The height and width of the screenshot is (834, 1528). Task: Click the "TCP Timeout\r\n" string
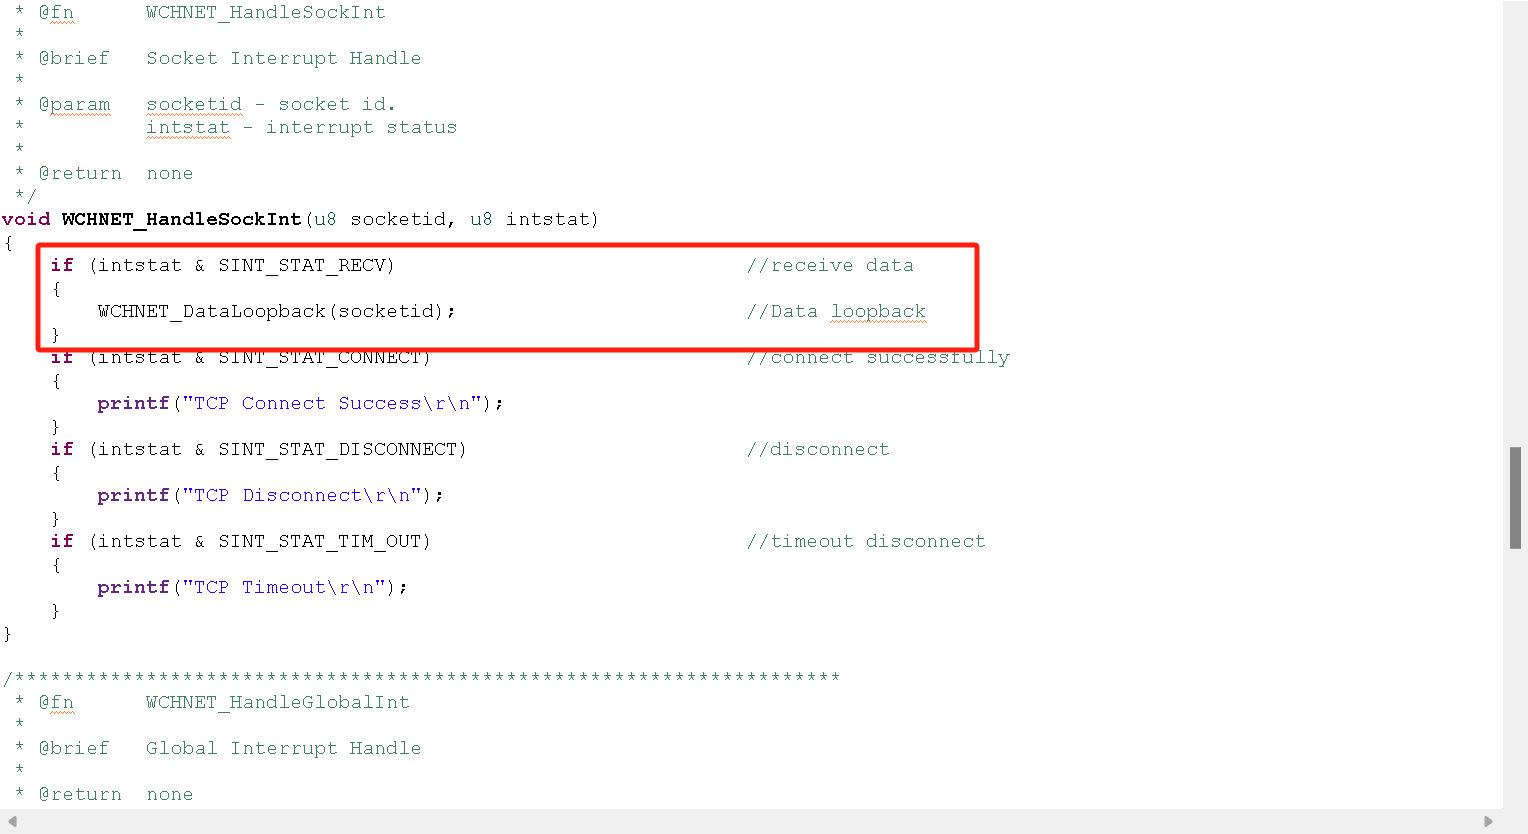tap(284, 587)
